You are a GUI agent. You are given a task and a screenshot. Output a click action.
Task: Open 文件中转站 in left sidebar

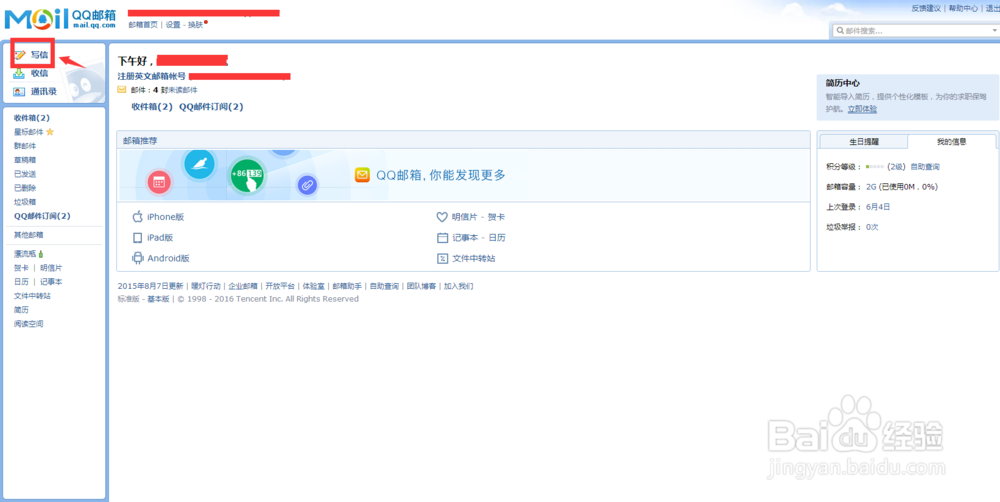coord(33,296)
